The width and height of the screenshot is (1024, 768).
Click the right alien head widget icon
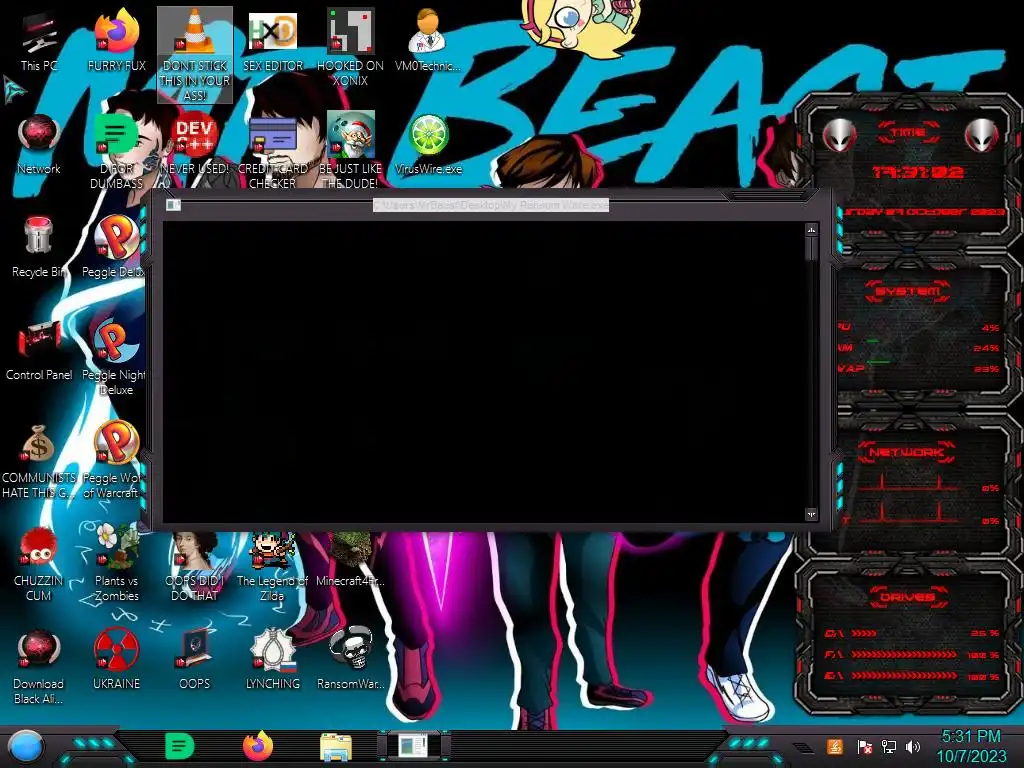coord(982,135)
